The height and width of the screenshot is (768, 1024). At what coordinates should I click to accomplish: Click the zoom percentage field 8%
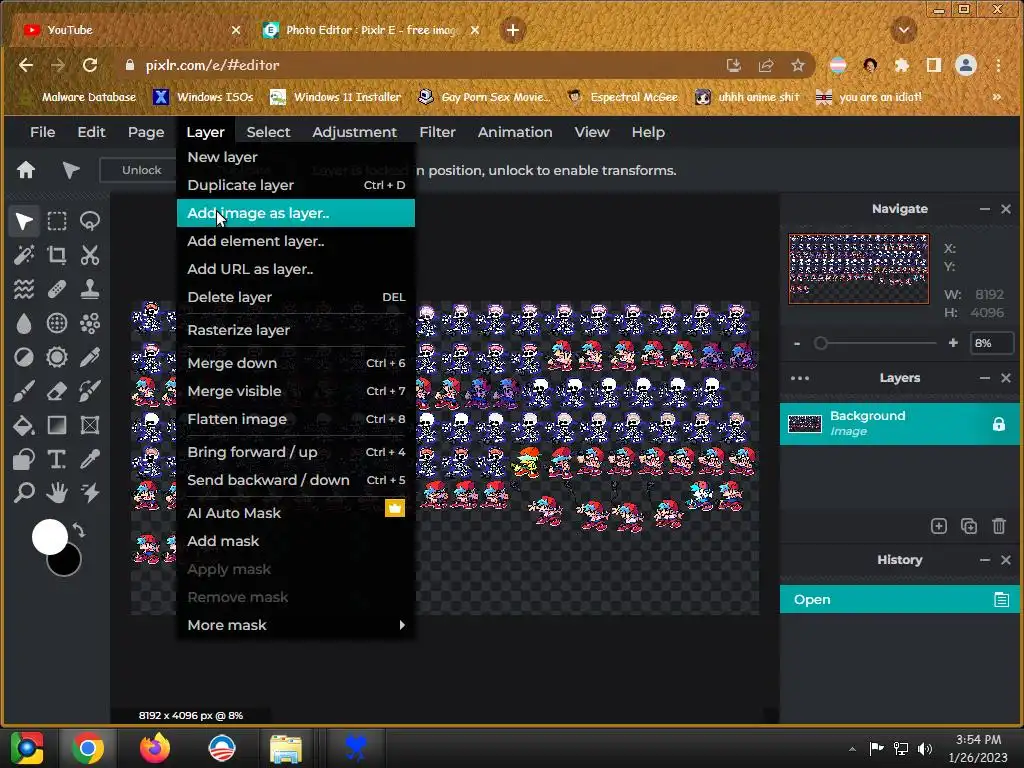click(991, 343)
